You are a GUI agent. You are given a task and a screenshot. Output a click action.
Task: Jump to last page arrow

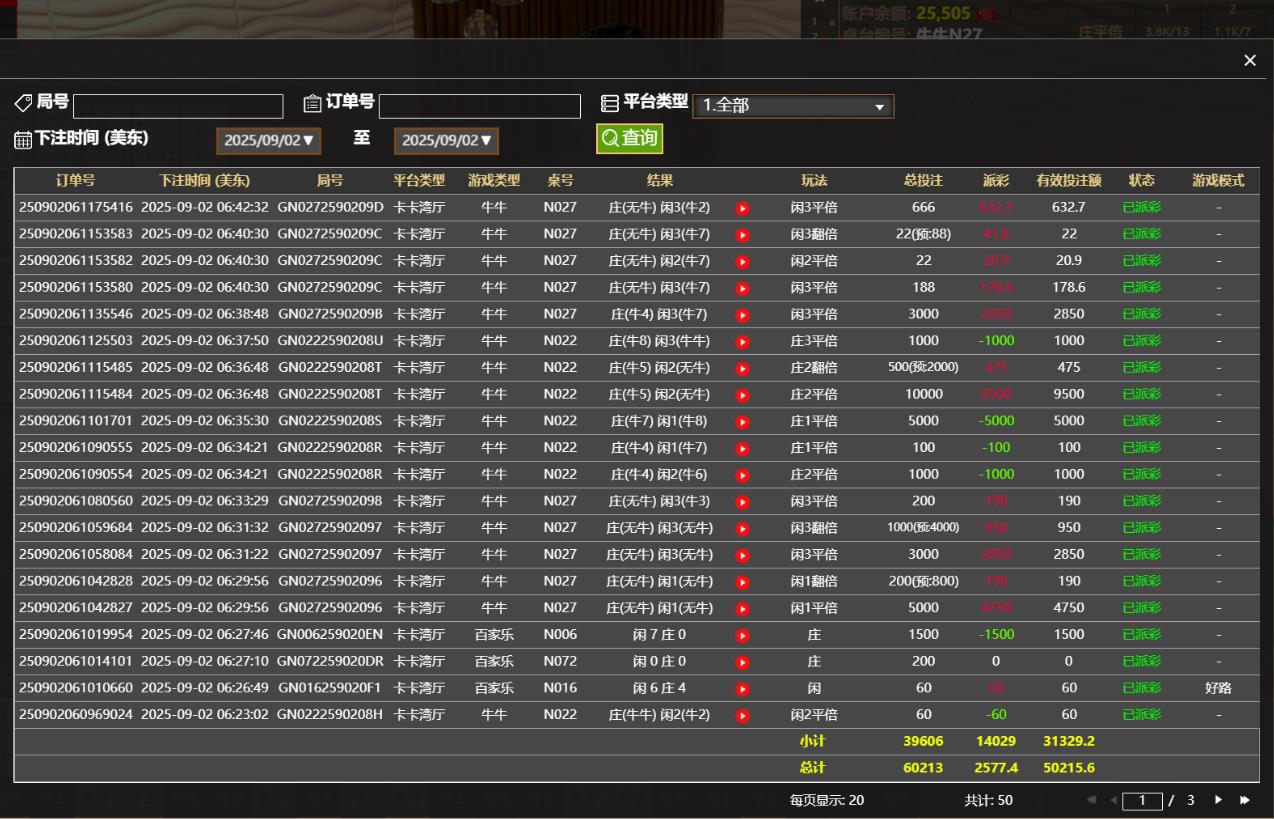coord(1245,800)
